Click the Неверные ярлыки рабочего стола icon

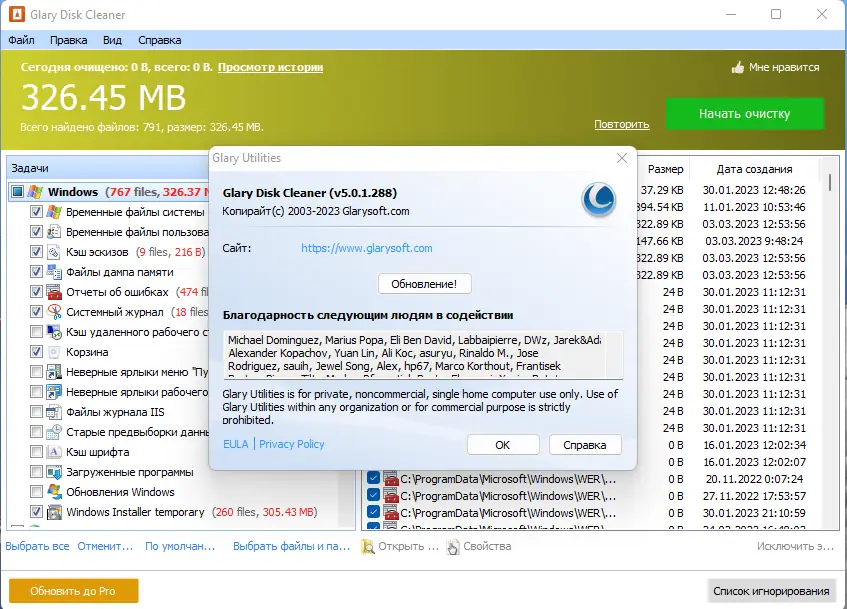click(x=54, y=392)
